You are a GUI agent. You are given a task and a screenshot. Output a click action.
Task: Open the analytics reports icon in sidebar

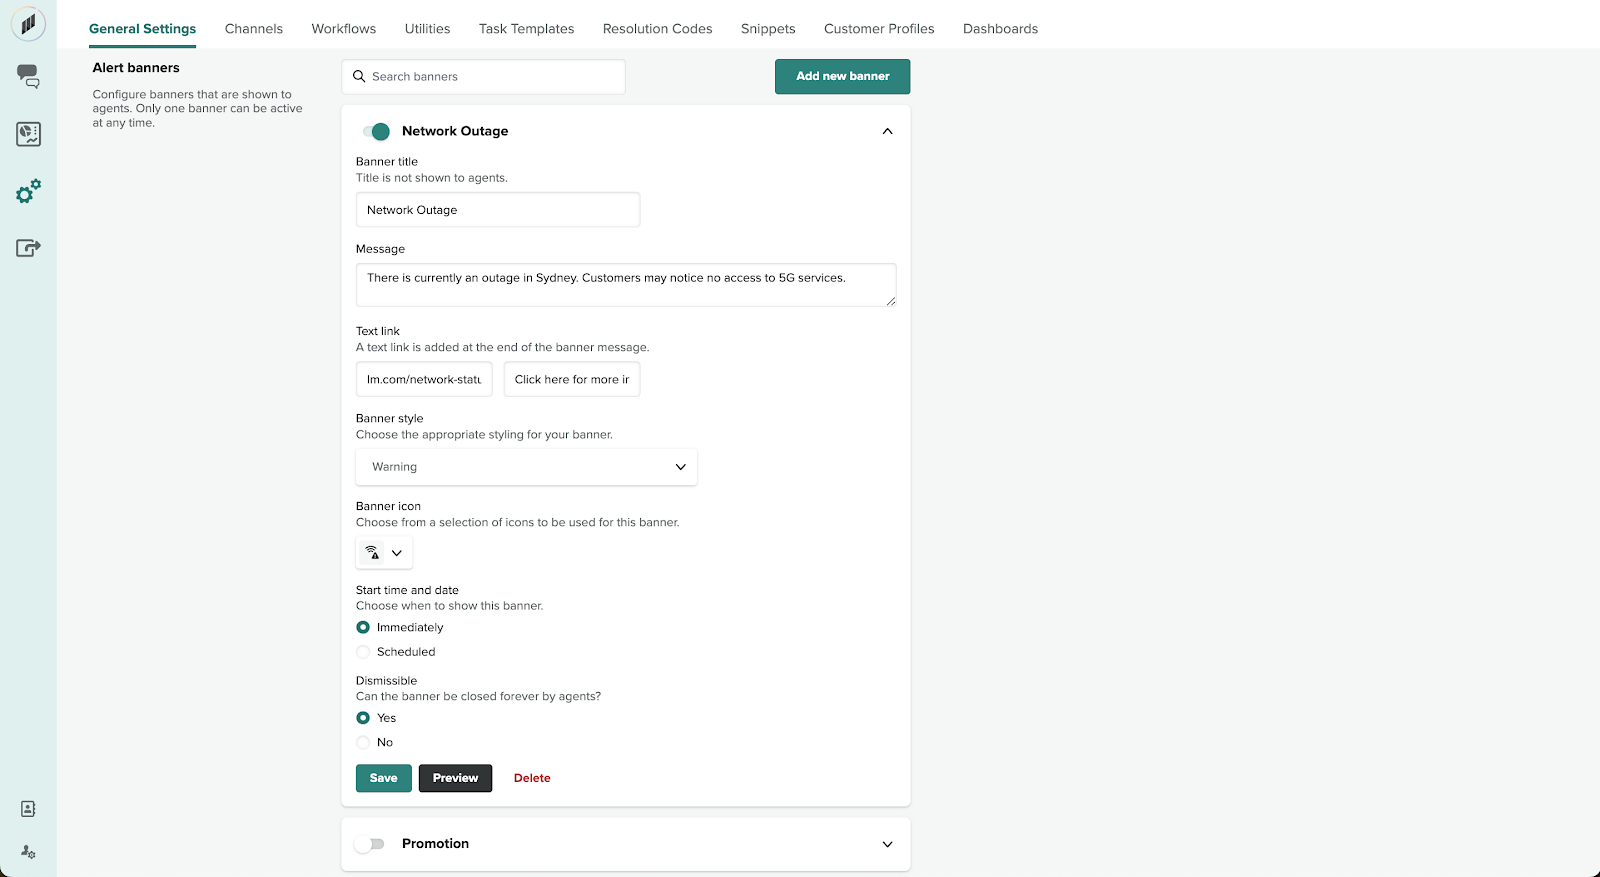pyautogui.click(x=28, y=134)
